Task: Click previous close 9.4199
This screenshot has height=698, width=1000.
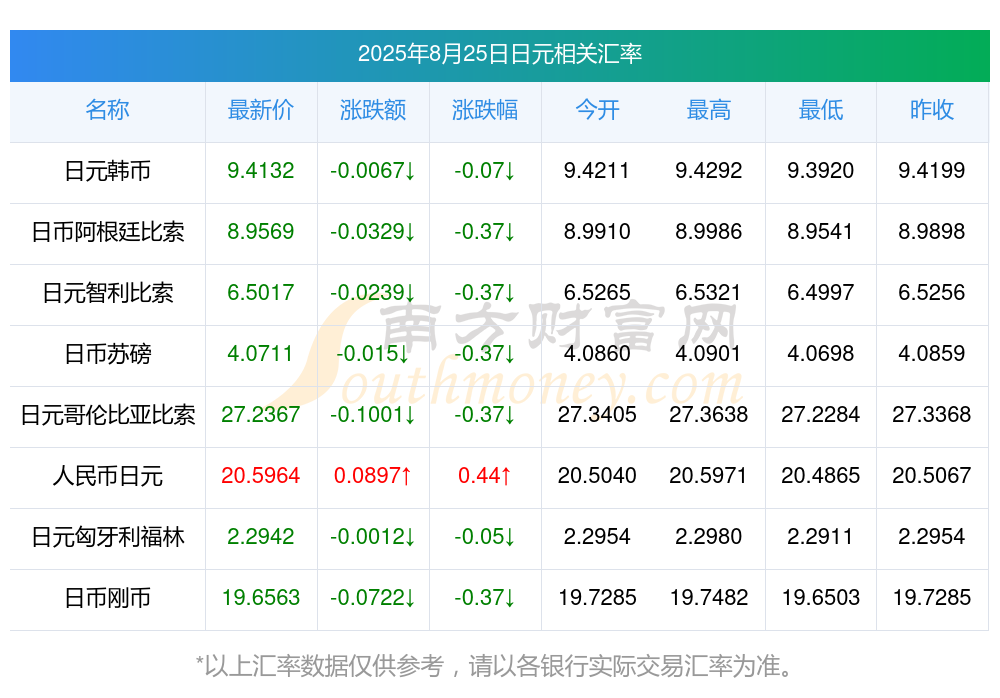Action: click(932, 170)
